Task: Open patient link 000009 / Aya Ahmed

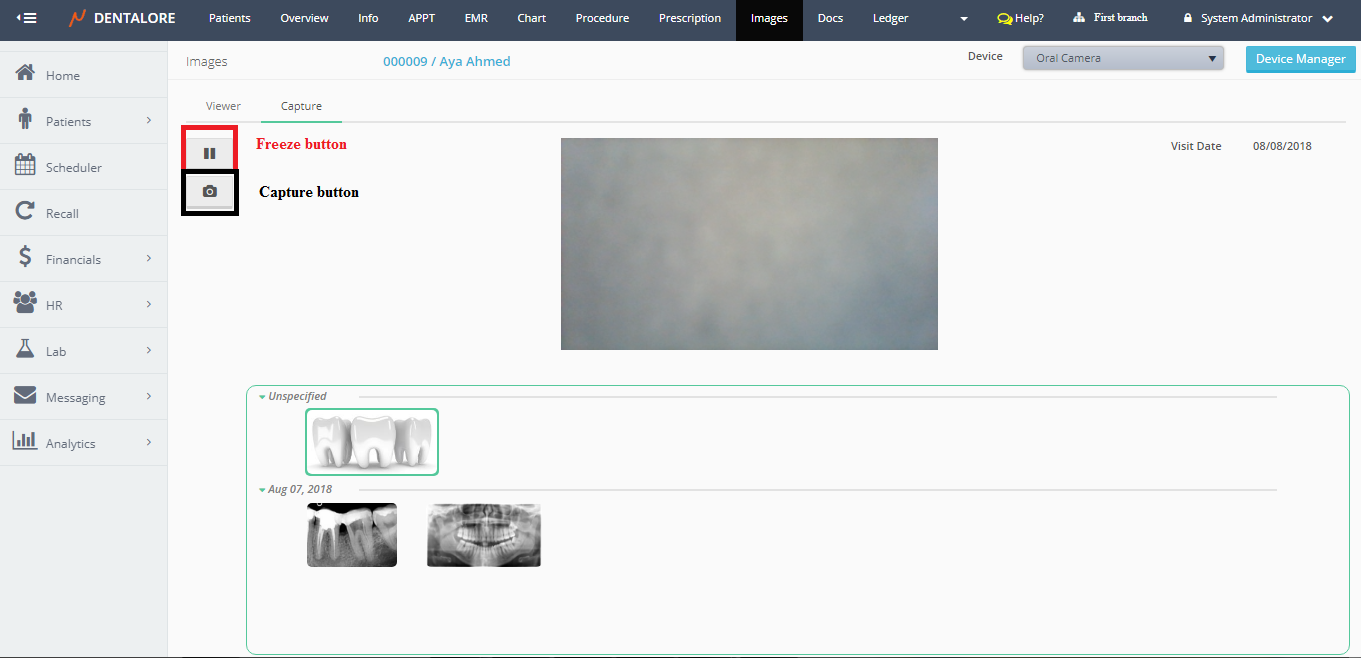Action: tap(446, 62)
